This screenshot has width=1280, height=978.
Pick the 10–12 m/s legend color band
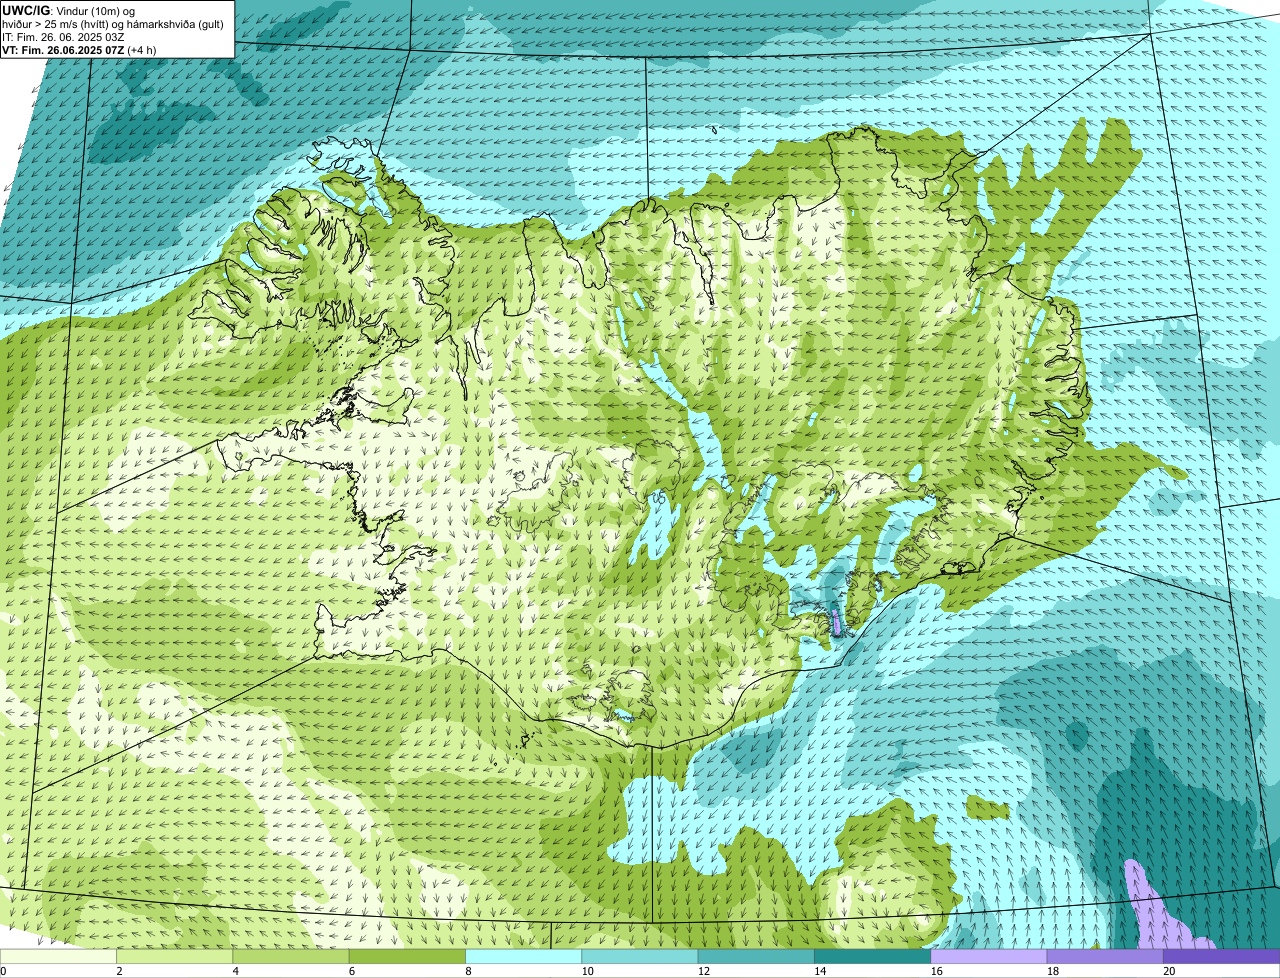click(640, 956)
